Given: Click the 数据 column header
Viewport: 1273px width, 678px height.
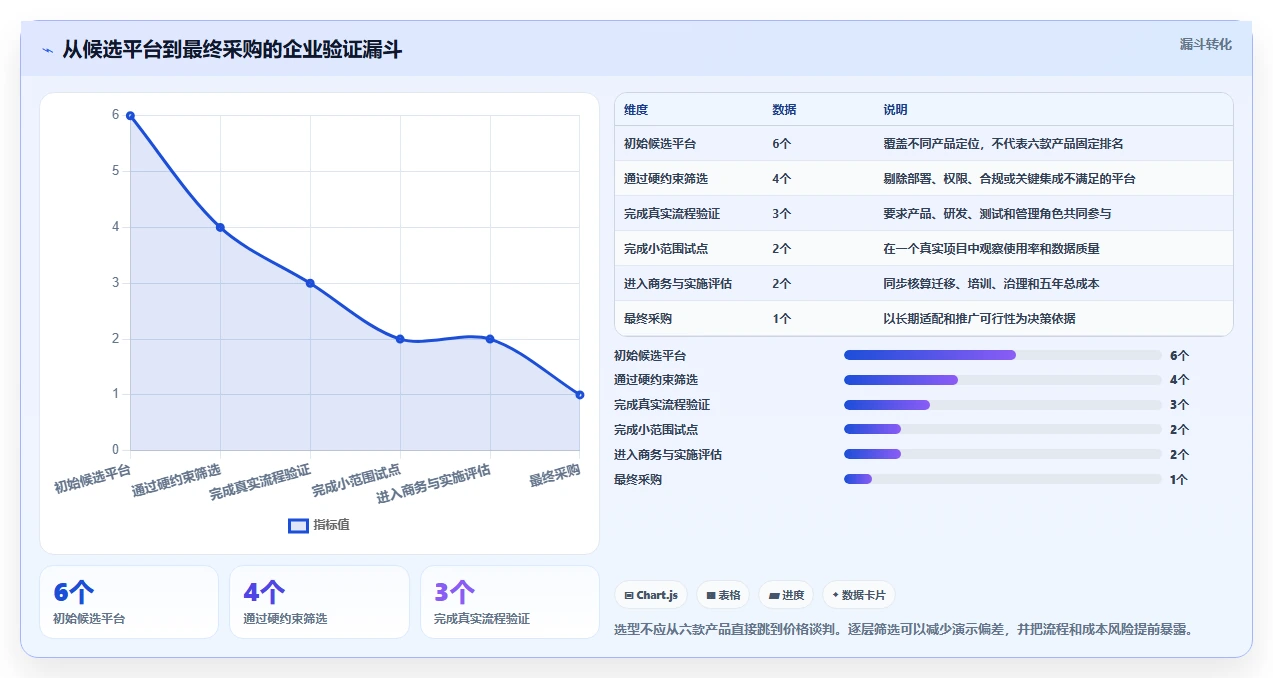Looking at the screenshot, I should tap(784, 110).
